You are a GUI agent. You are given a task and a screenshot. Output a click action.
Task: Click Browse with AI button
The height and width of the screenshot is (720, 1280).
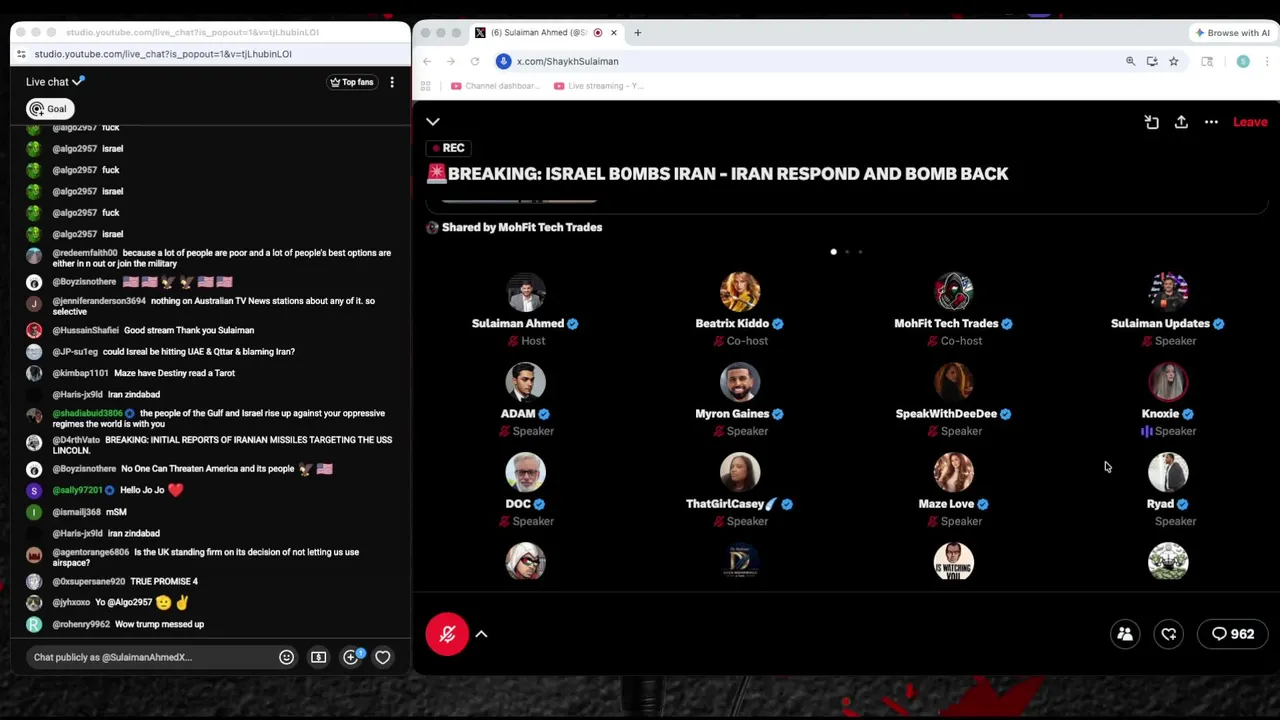pos(1232,33)
